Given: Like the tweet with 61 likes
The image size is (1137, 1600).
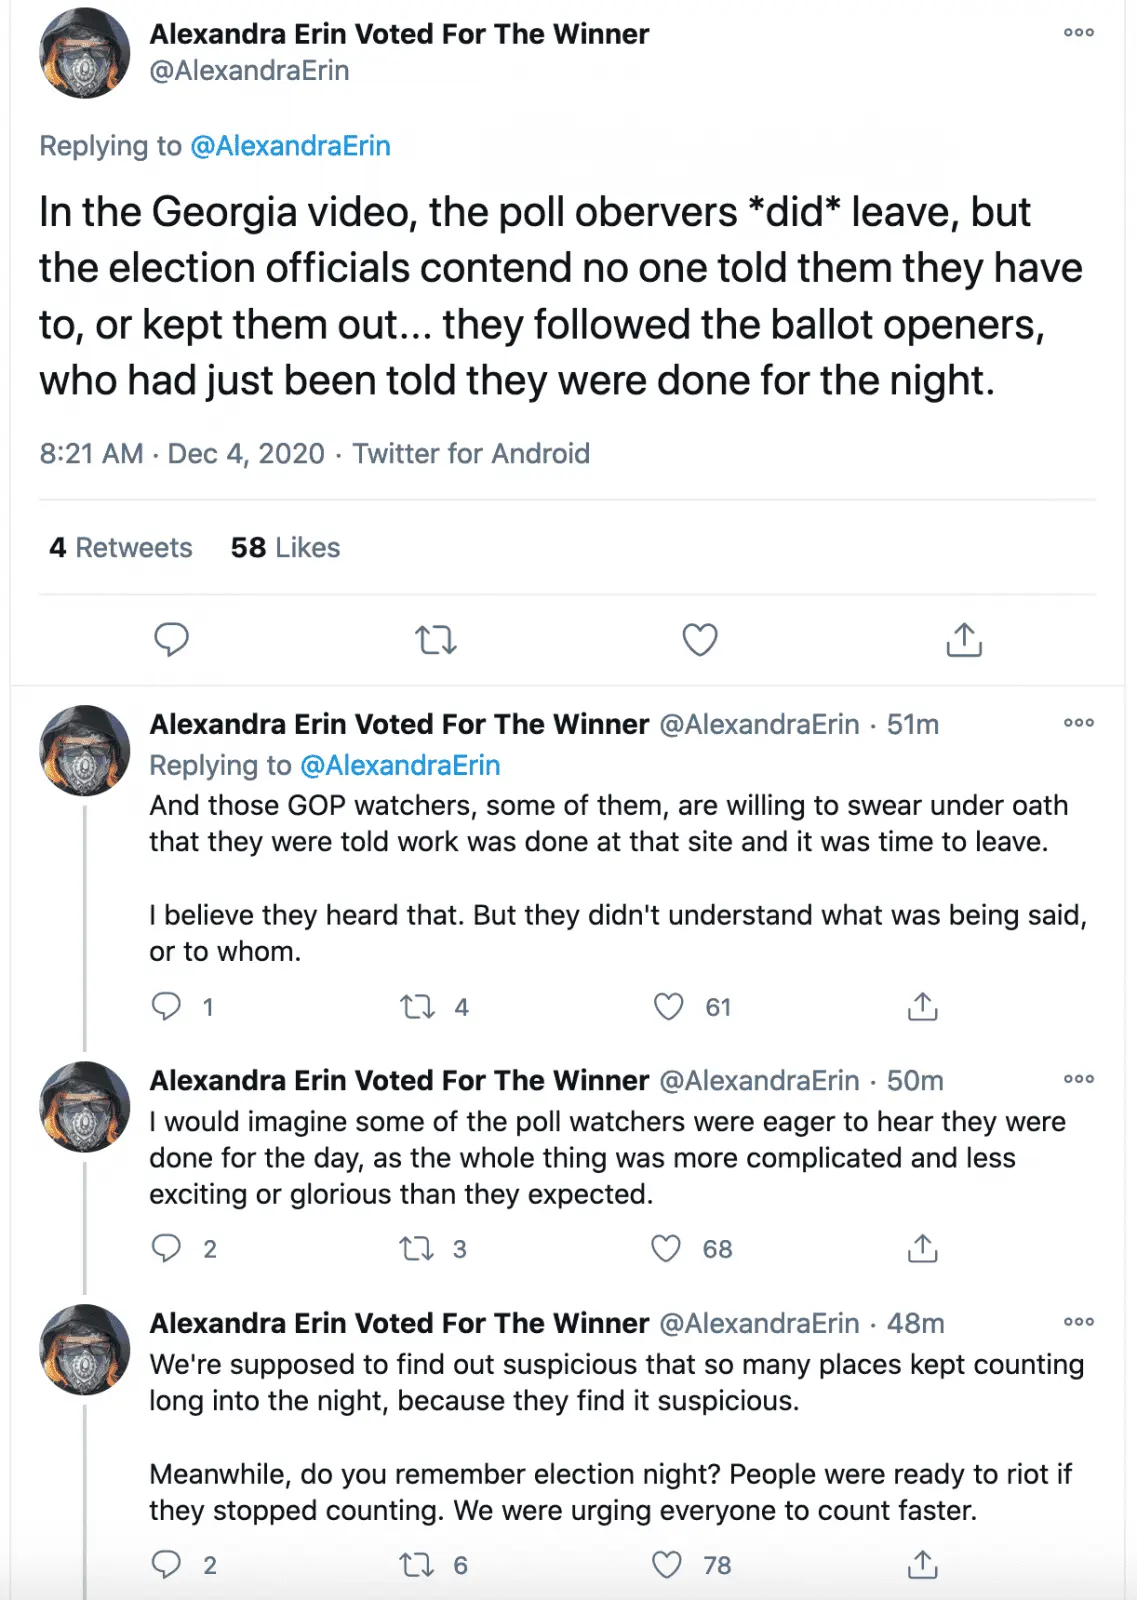Looking at the screenshot, I should click(x=668, y=1006).
